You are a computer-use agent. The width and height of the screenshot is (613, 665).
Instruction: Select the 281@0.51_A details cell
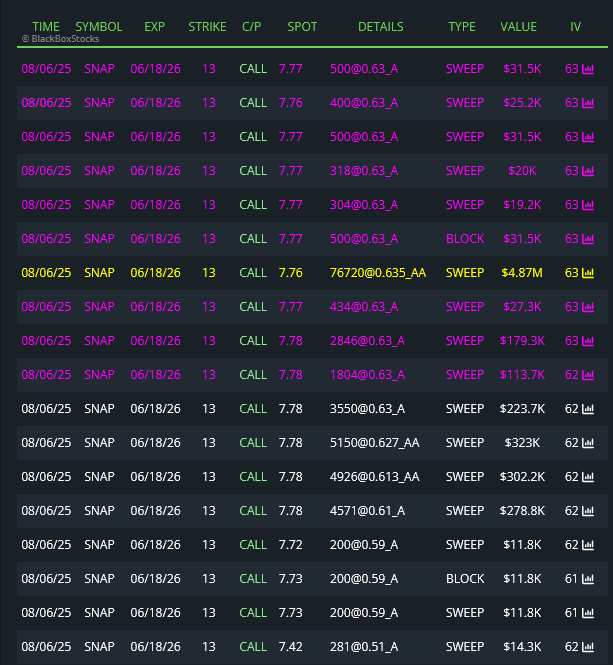pos(364,647)
